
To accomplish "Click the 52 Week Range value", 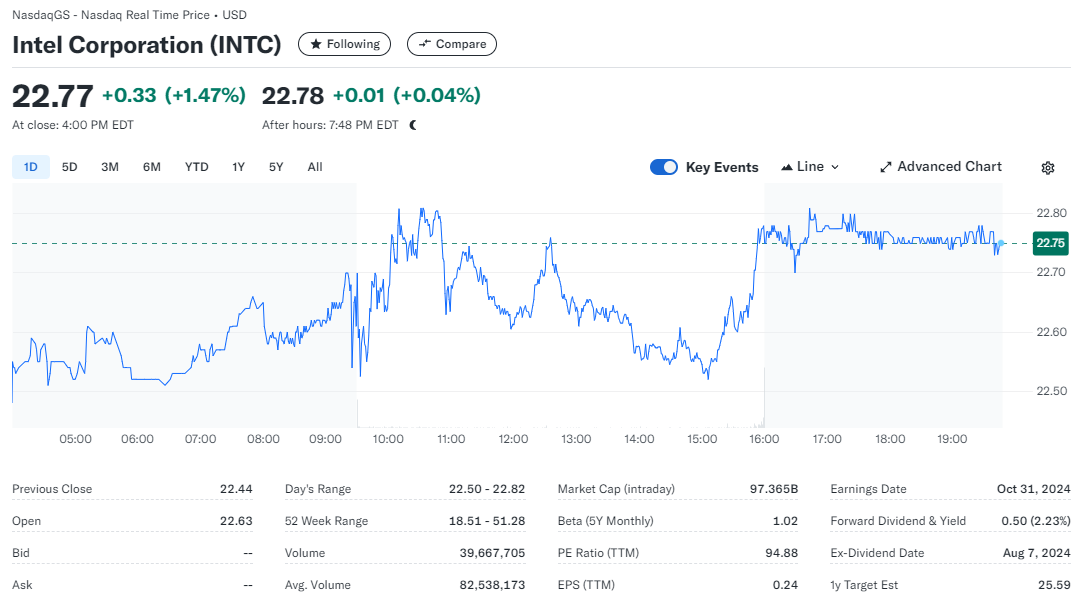I will coord(487,521).
